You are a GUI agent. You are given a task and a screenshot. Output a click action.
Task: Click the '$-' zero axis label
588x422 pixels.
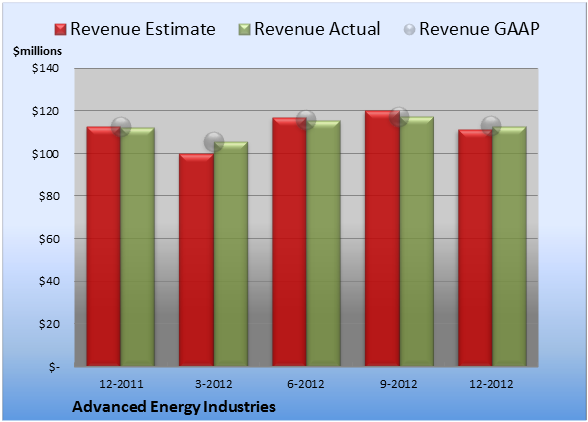coord(54,367)
